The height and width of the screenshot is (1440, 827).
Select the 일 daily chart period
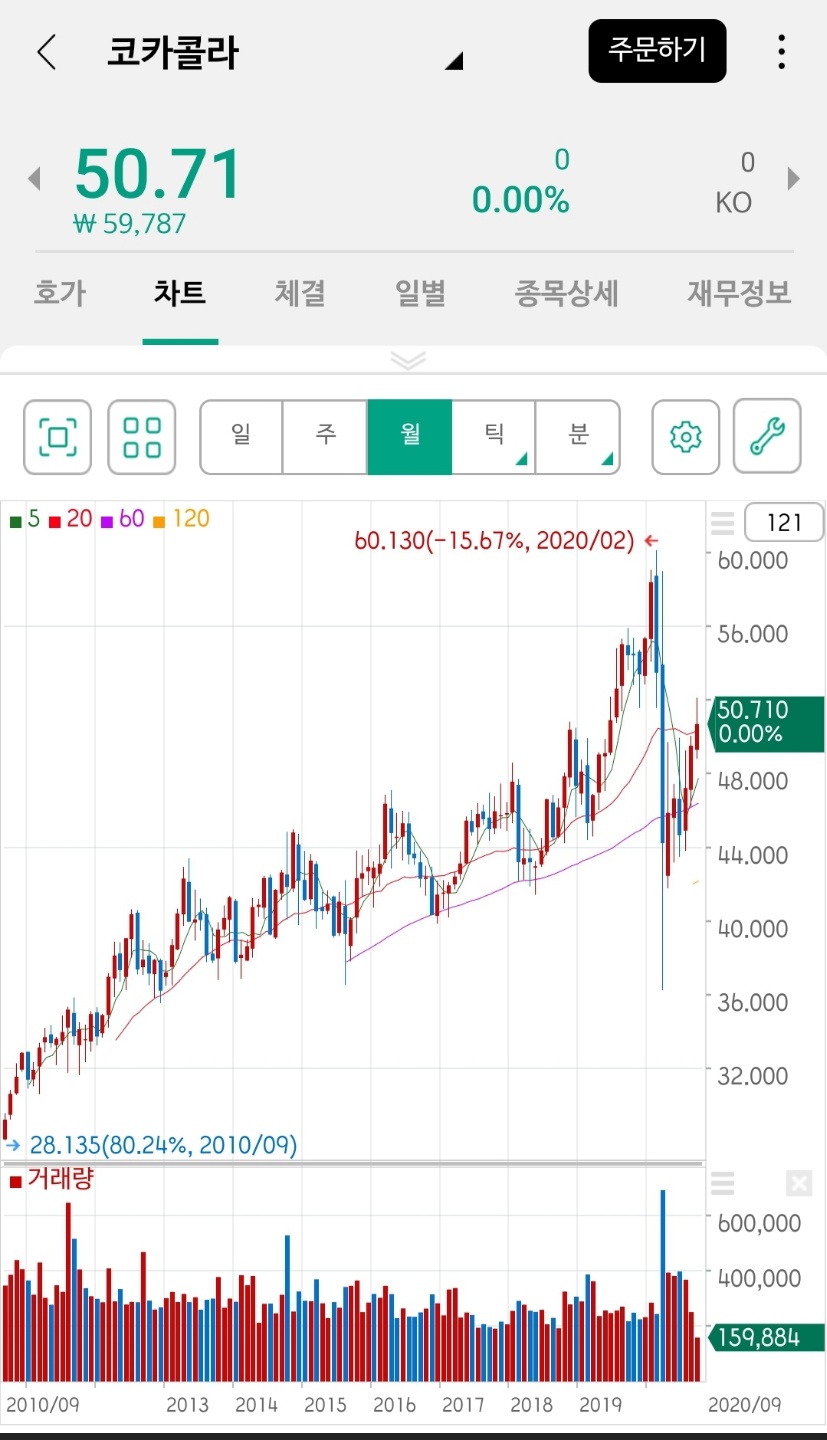pos(242,437)
